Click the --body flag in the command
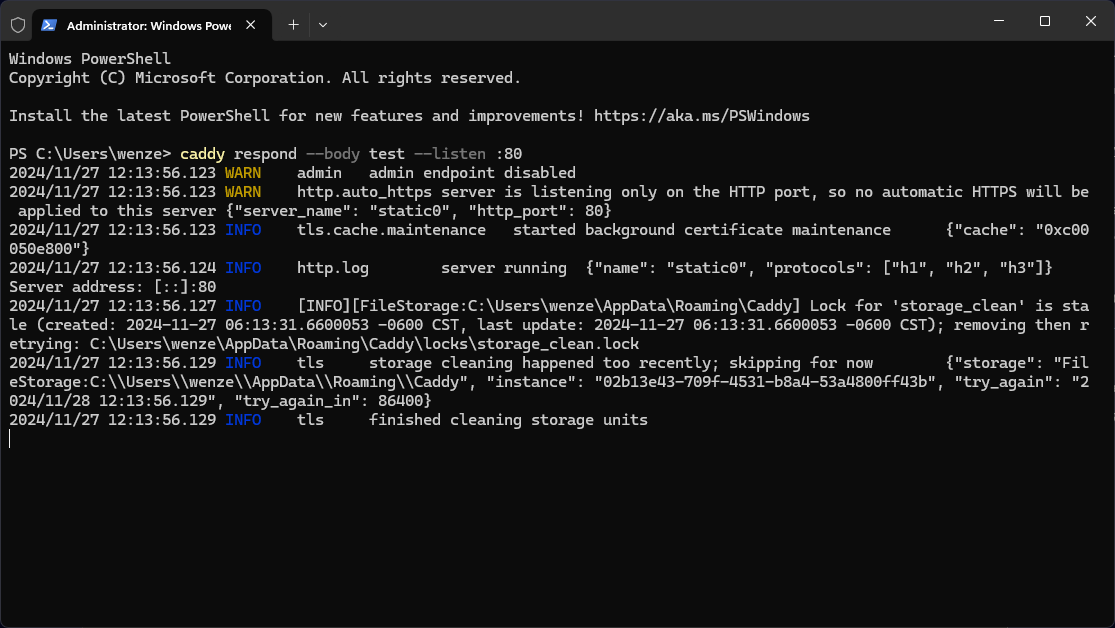This screenshot has height=628, width=1115. [333, 154]
